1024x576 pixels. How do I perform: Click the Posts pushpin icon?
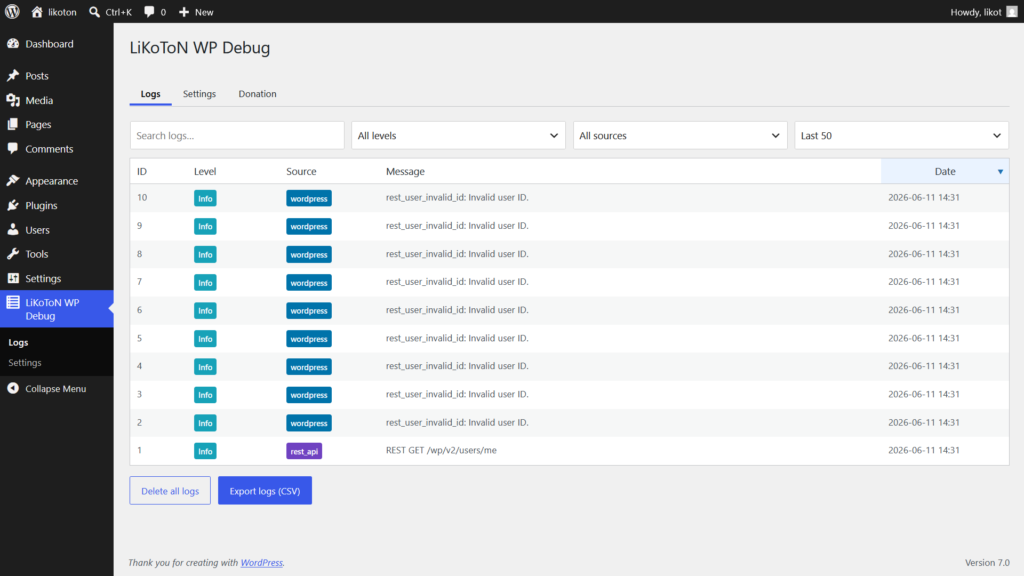[x=13, y=76]
